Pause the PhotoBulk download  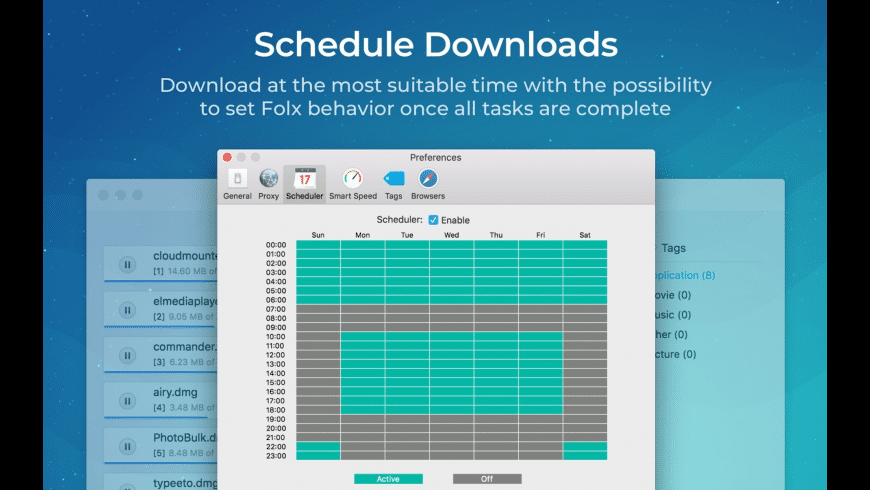127,447
